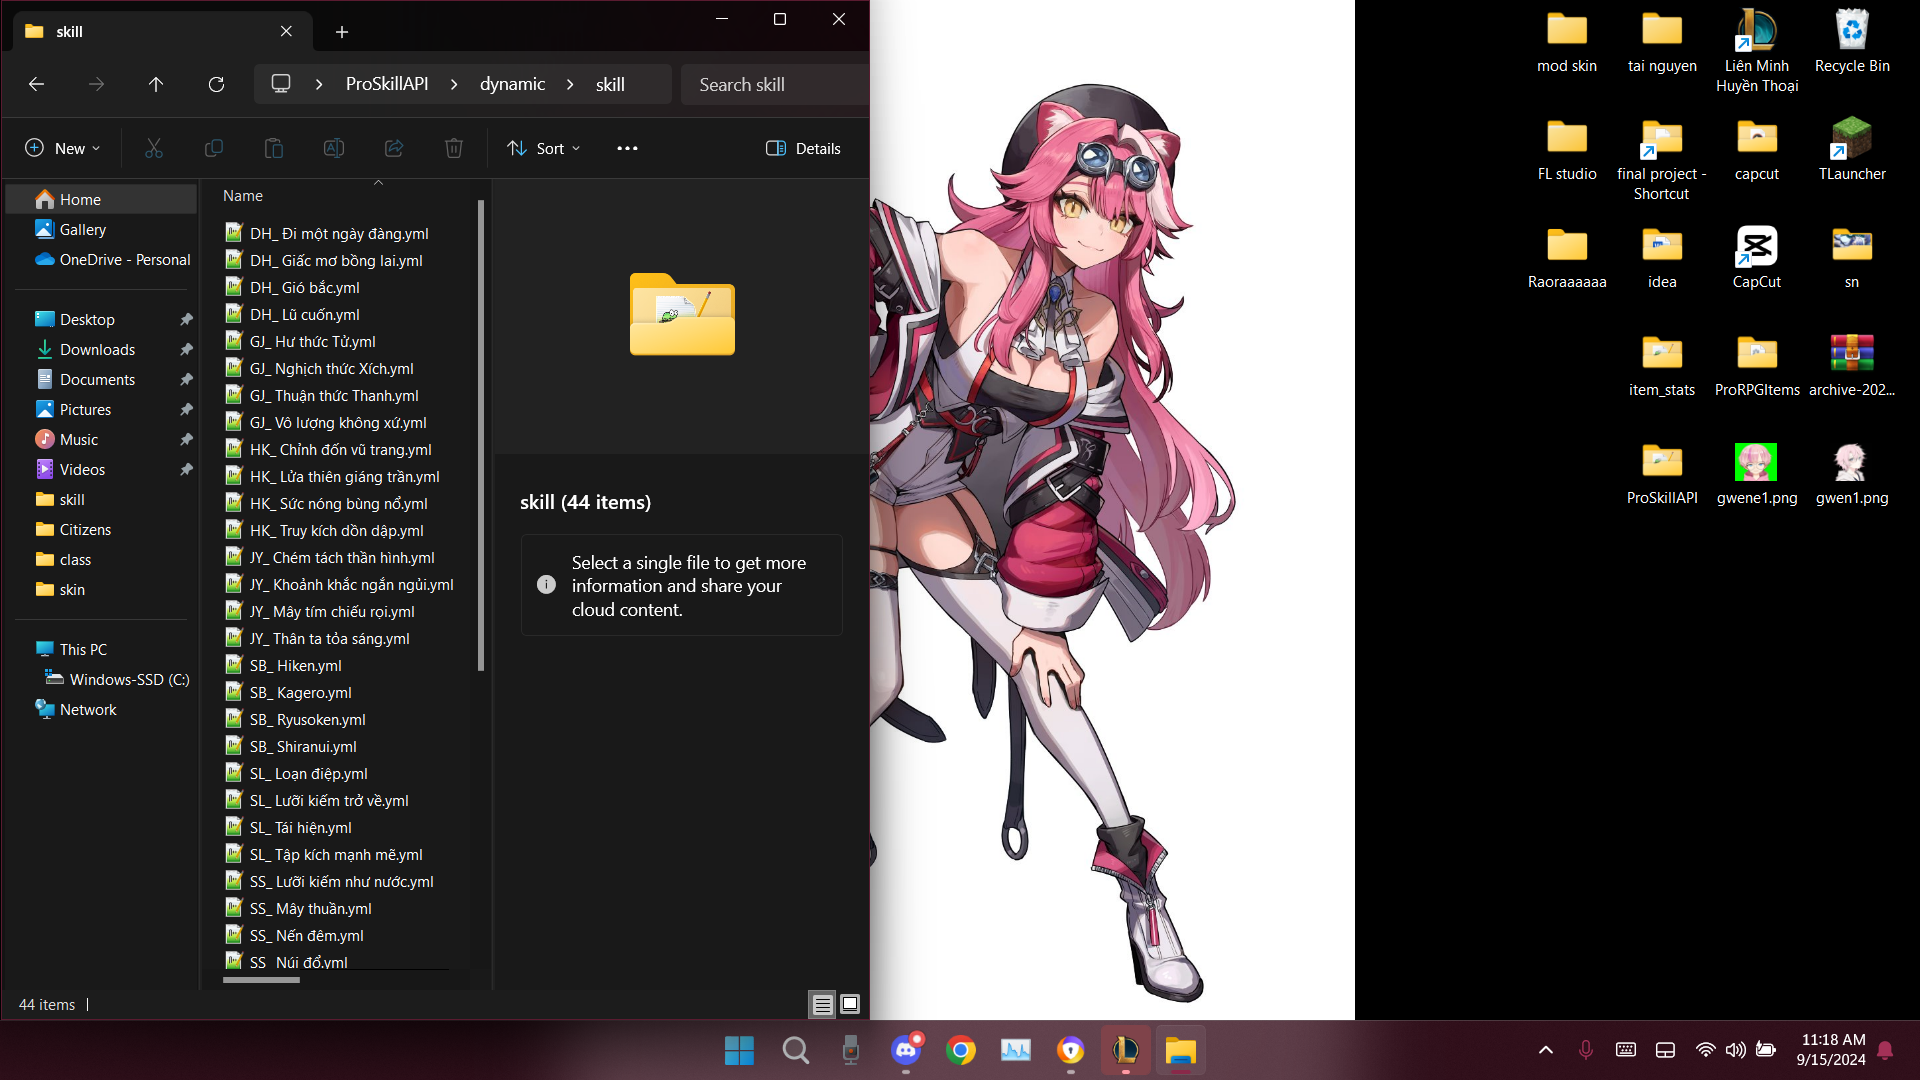Add a new File Explorer tab
The image size is (1920, 1080).
click(342, 32)
